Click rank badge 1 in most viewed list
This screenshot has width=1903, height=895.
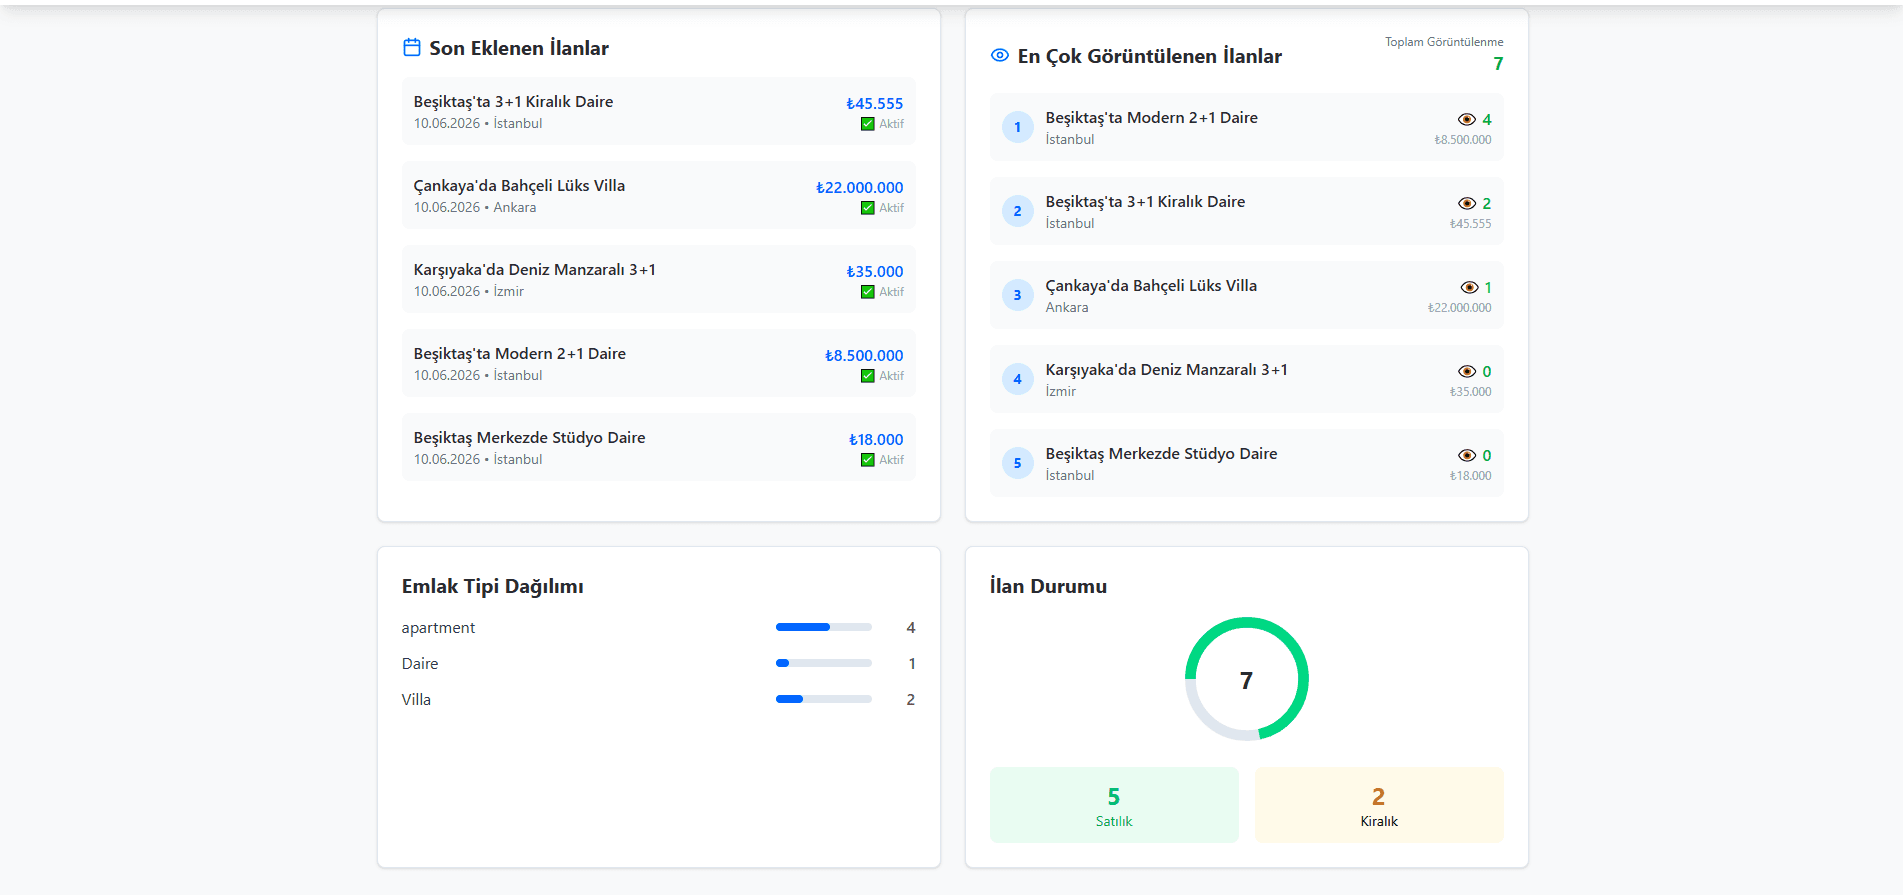(1017, 127)
